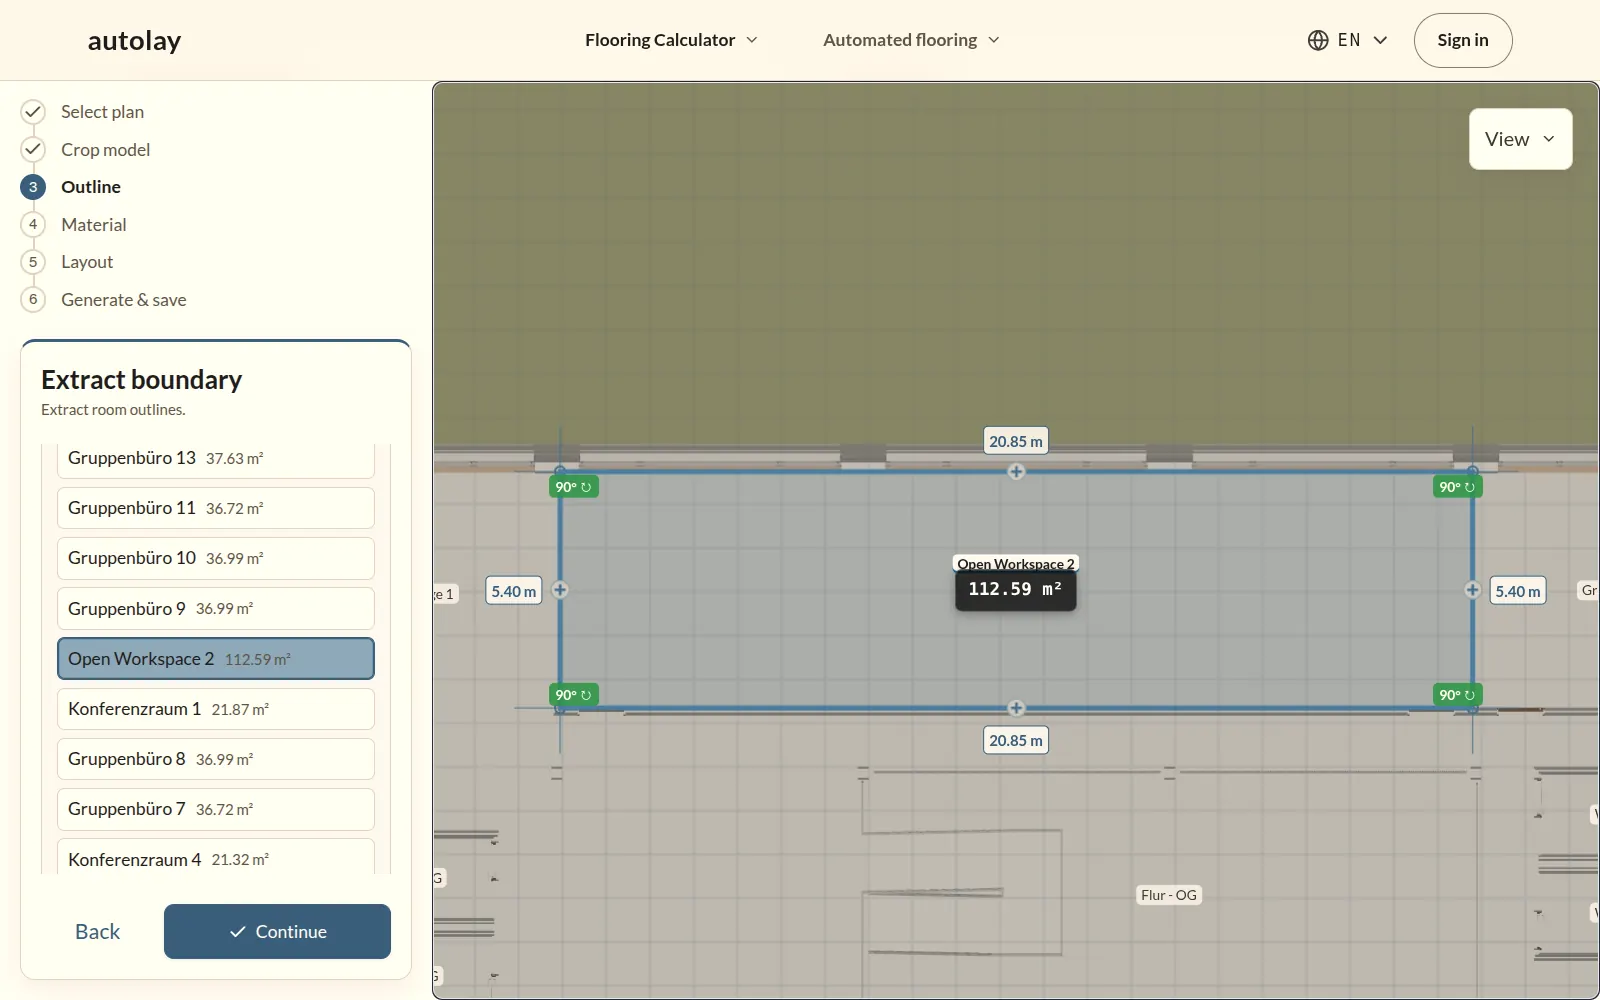Screen dimensions: 1600x1000
Task: Go to the Layout step
Action: coord(87,262)
